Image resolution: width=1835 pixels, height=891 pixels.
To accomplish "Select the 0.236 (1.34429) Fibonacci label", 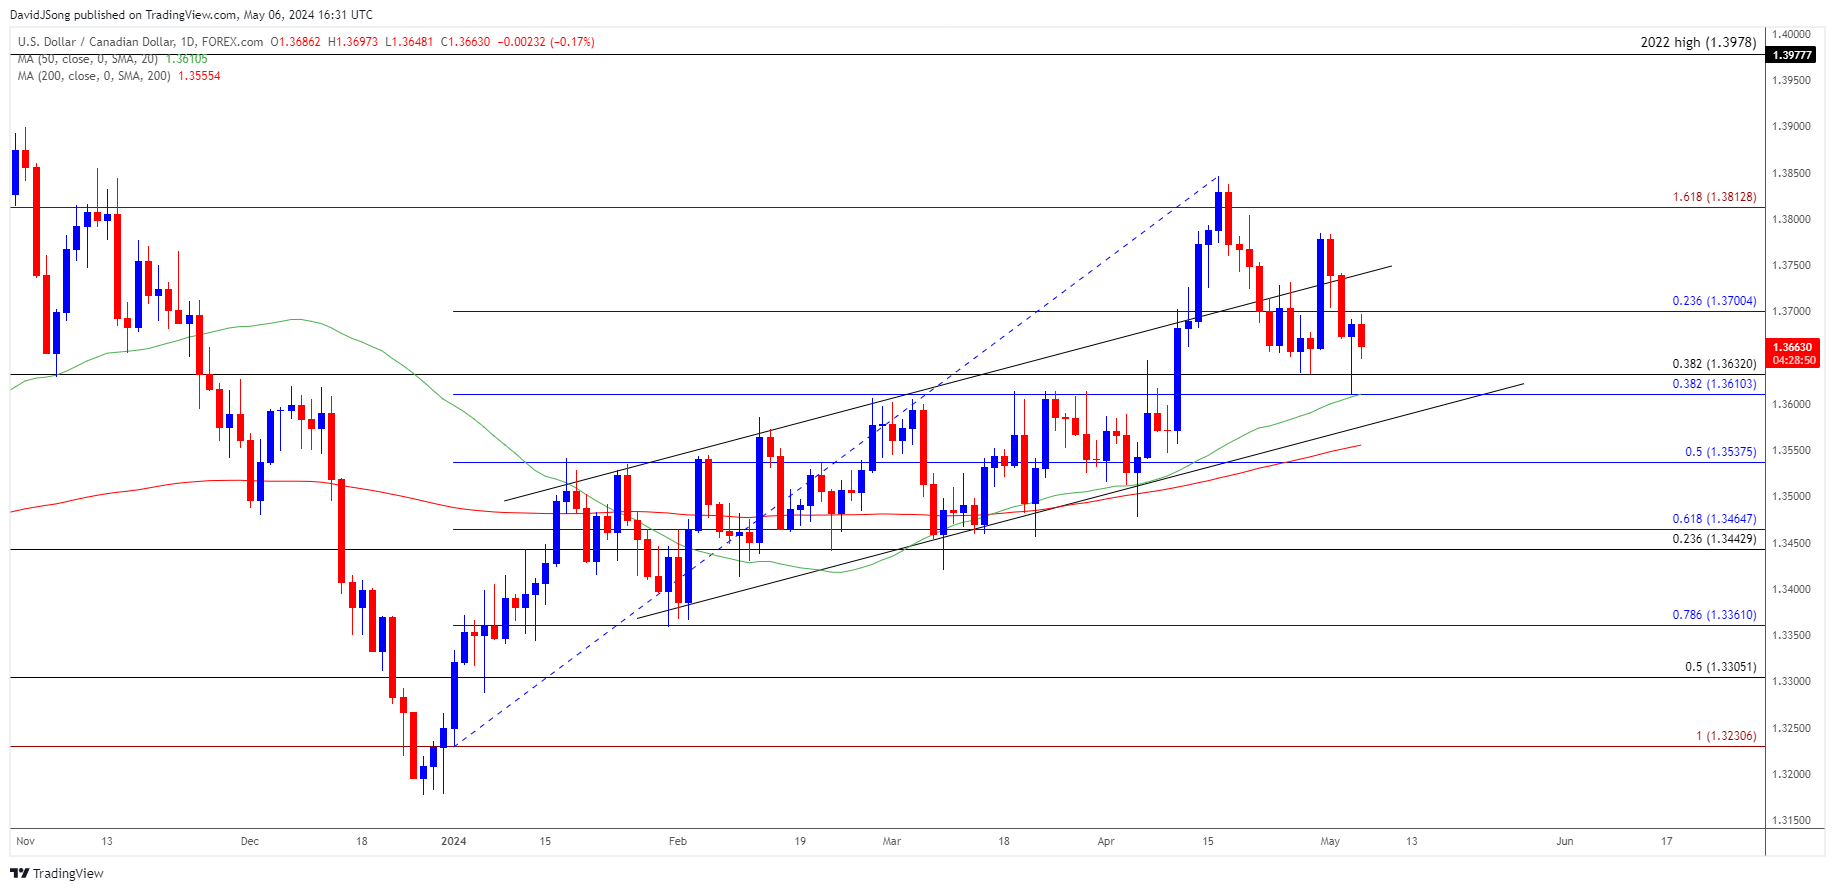I will tap(1714, 539).
